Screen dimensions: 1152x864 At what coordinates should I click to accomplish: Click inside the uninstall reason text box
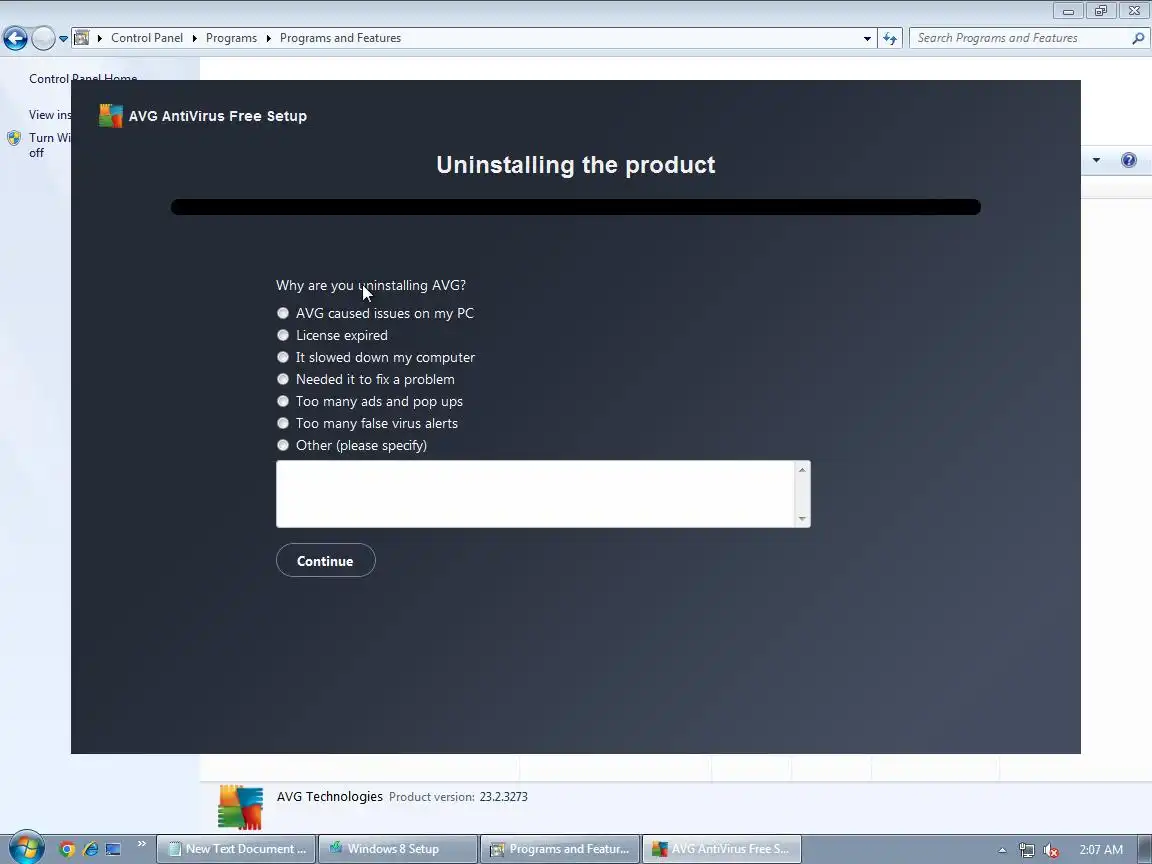coord(536,494)
